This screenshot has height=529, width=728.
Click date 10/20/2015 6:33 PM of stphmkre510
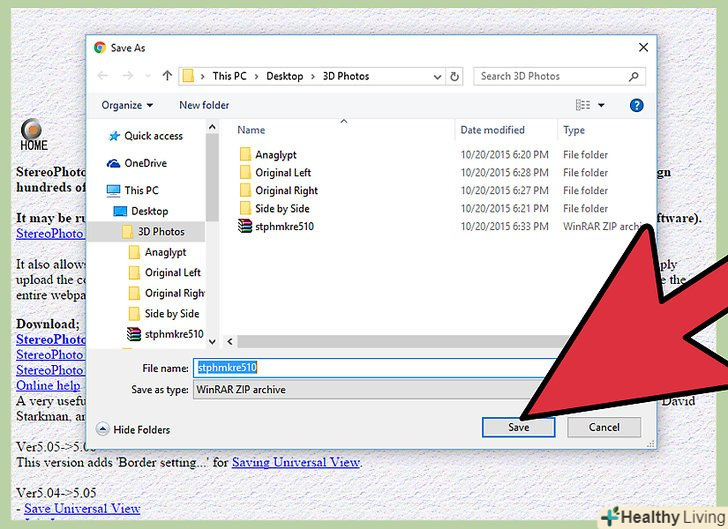[x=504, y=227]
